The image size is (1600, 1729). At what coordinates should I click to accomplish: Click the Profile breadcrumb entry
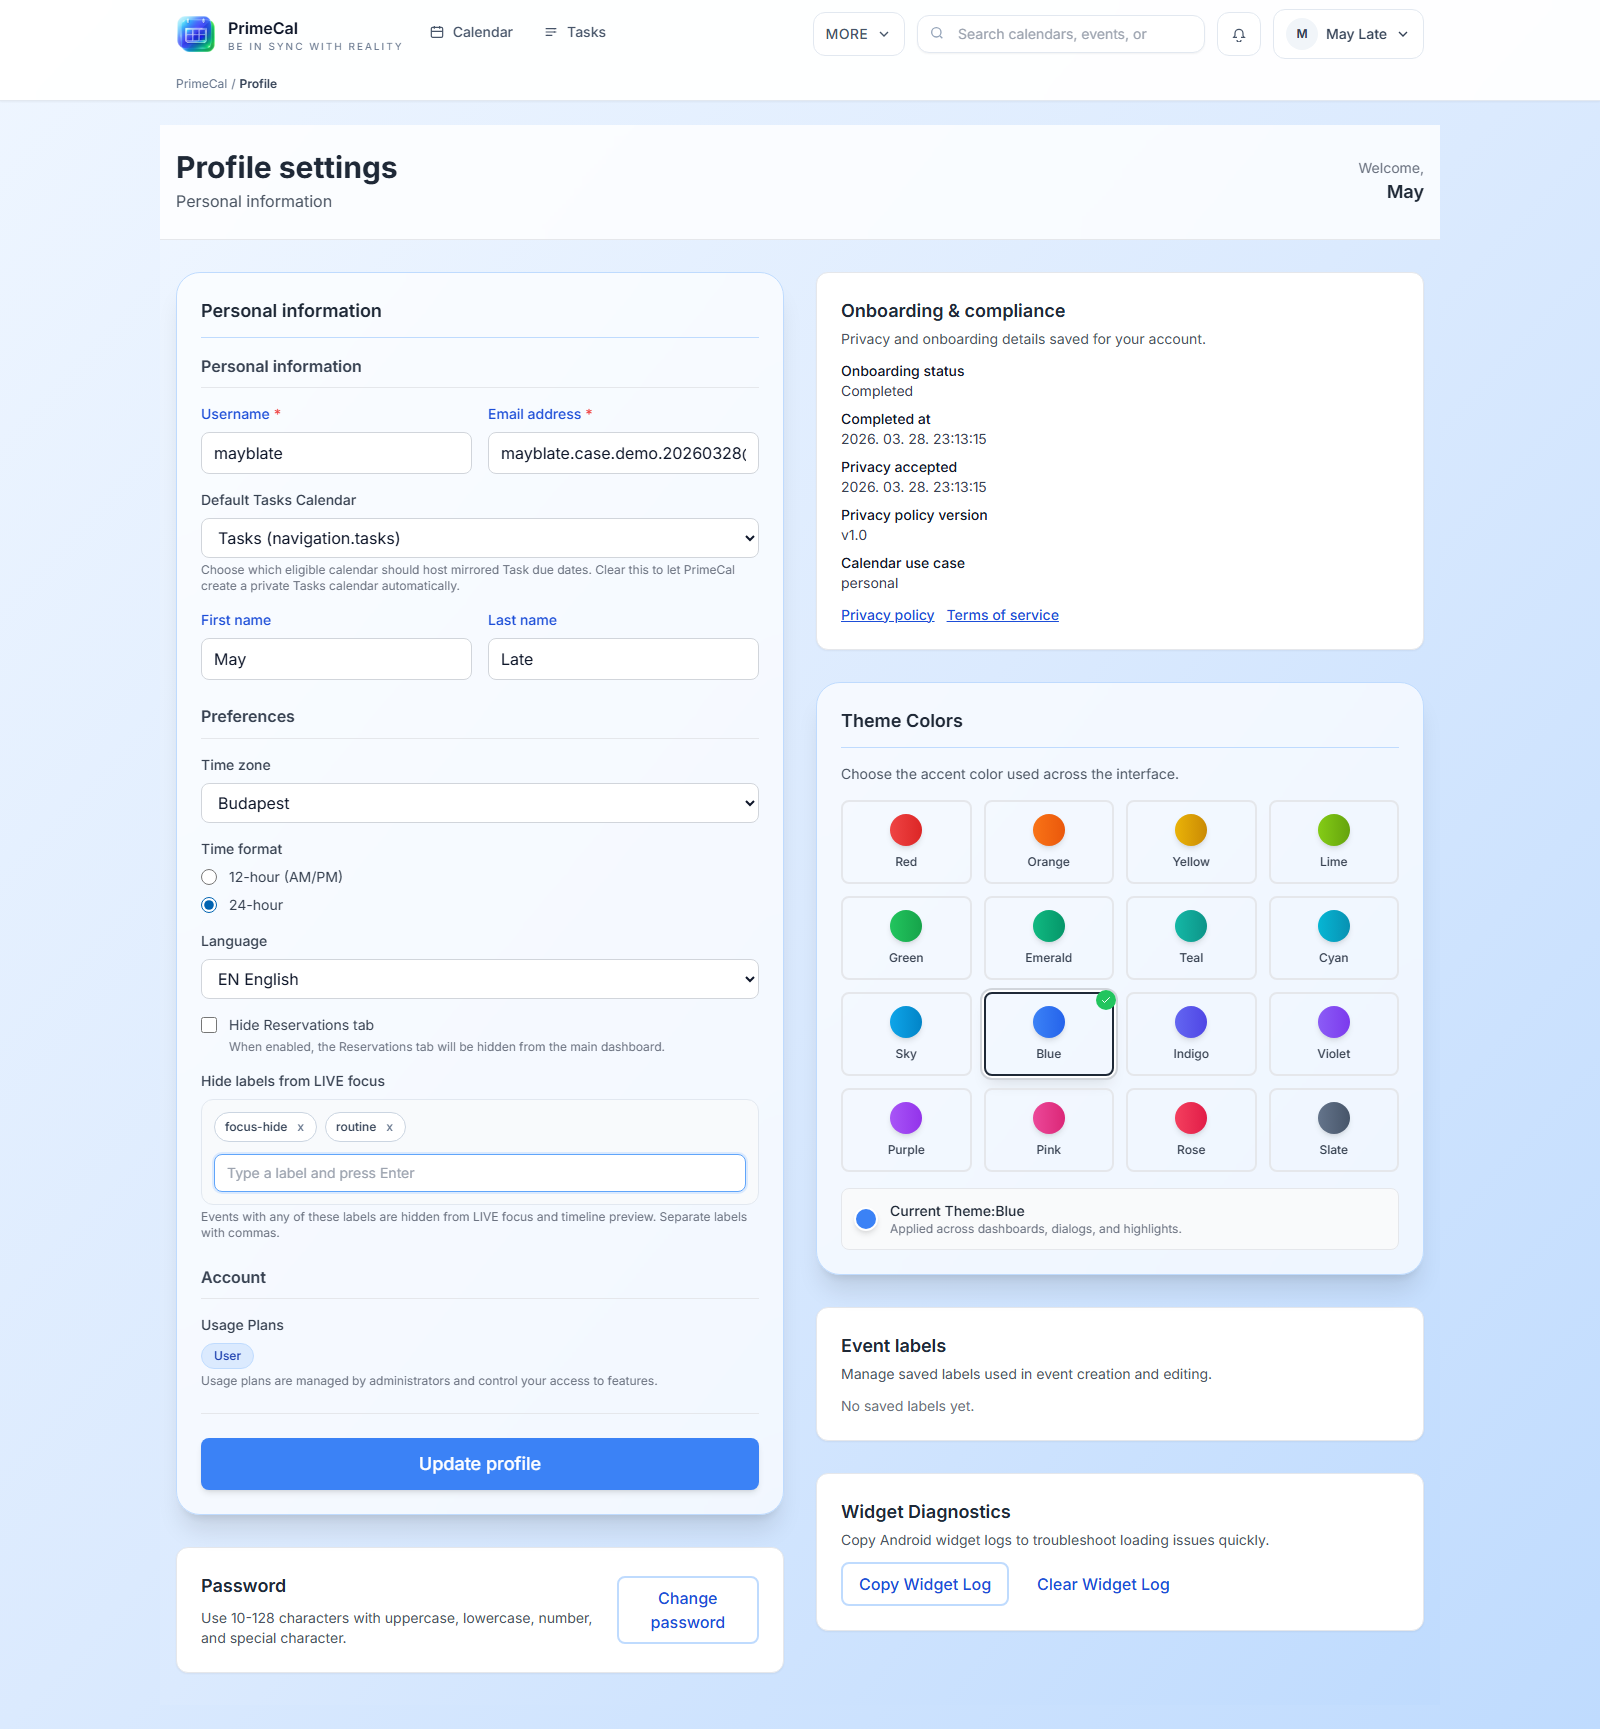click(x=258, y=84)
